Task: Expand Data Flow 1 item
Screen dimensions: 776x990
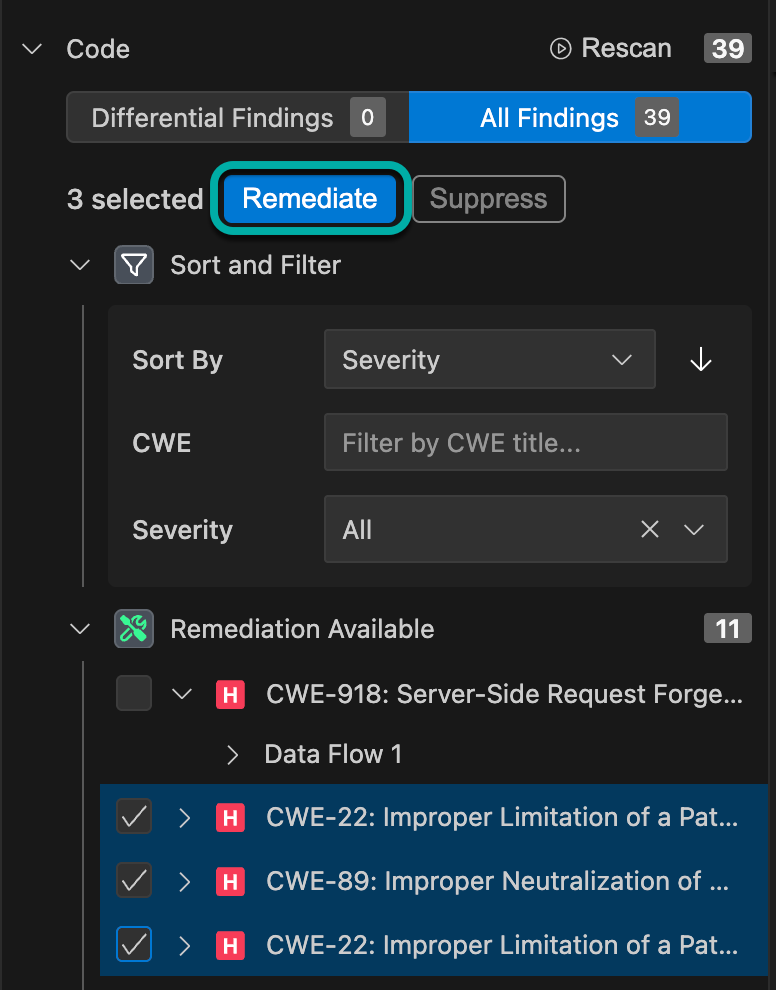Action: (x=233, y=755)
